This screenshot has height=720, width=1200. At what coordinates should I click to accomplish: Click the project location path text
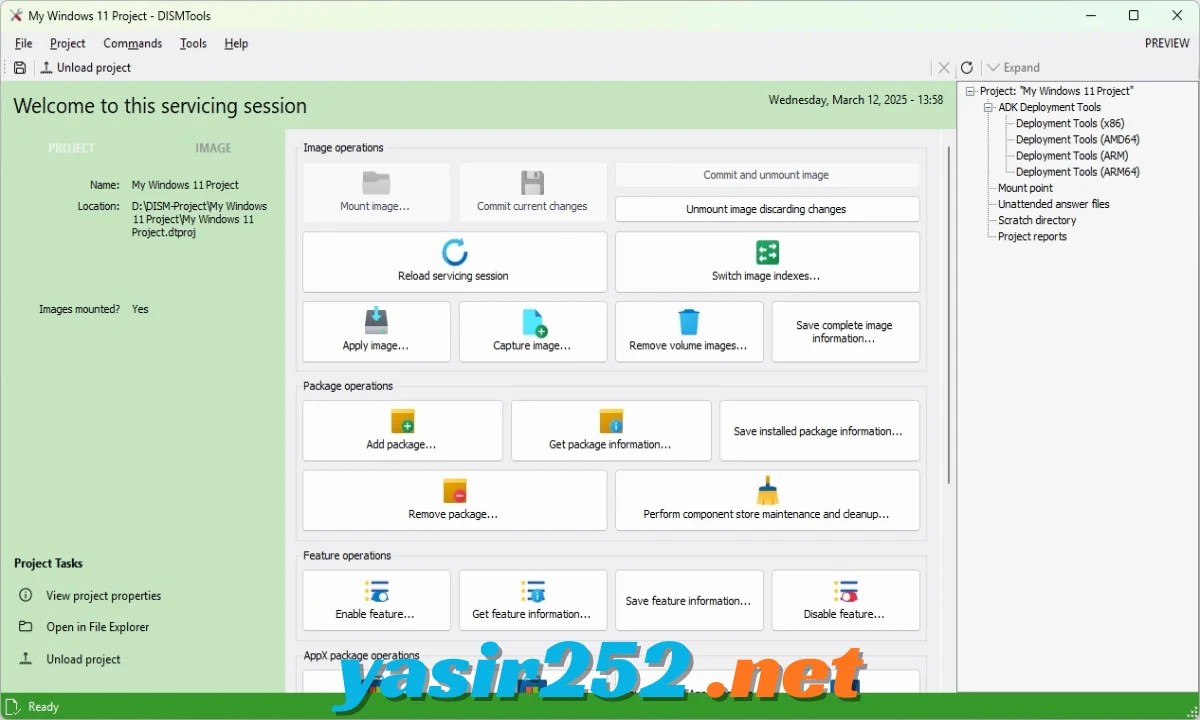(x=201, y=219)
